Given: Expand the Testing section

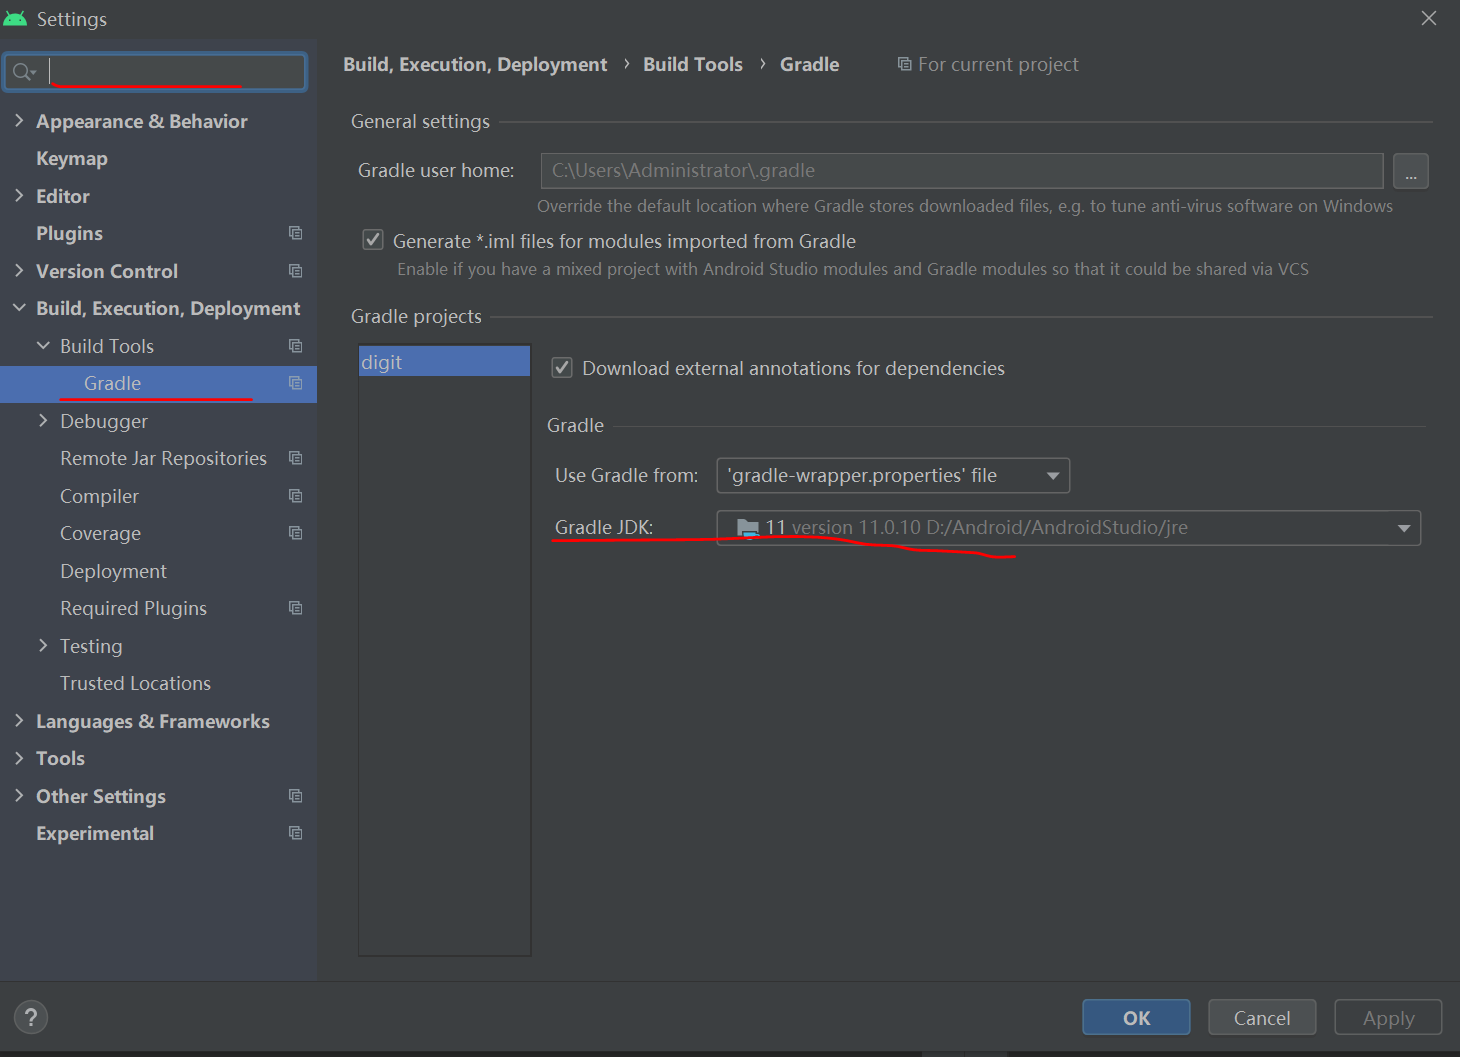Looking at the screenshot, I should tap(43, 645).
